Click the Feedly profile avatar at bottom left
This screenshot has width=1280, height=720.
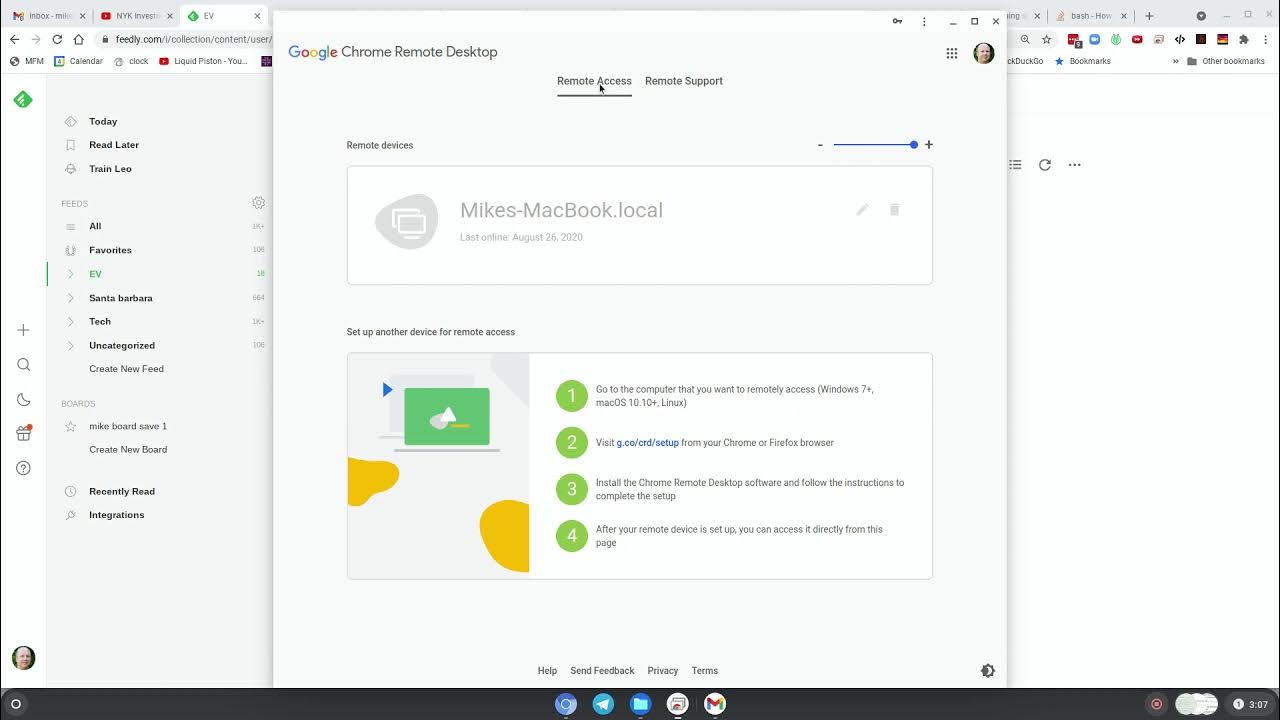pos(23,658)
